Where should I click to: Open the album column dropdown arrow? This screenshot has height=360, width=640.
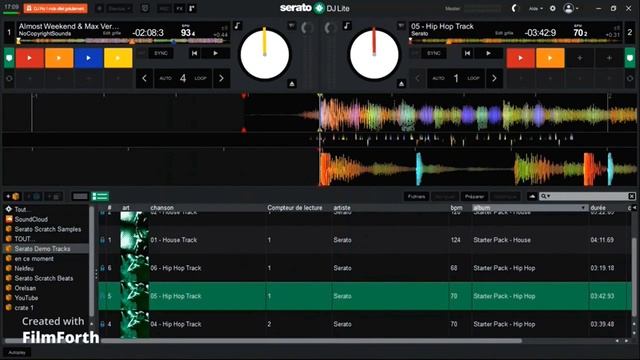[x=583, y=208]
